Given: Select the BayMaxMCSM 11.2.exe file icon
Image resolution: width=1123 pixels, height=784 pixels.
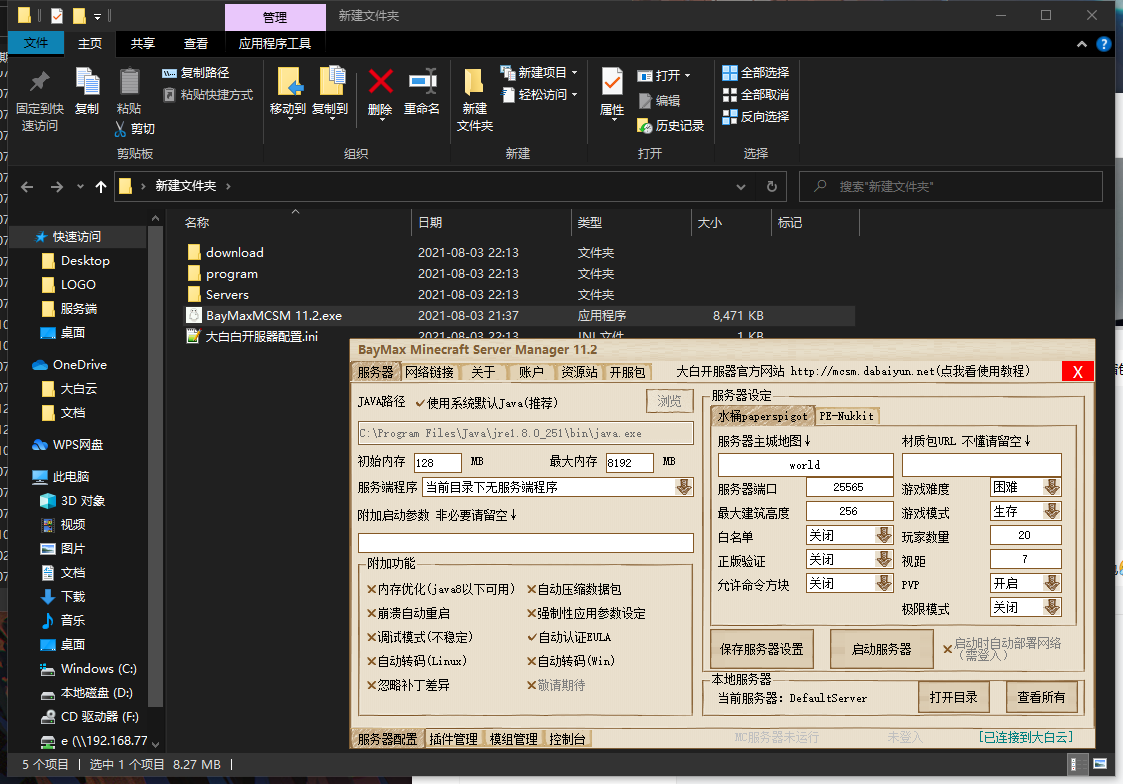Looking at the screenshot, I should click(x=193, y=316).
